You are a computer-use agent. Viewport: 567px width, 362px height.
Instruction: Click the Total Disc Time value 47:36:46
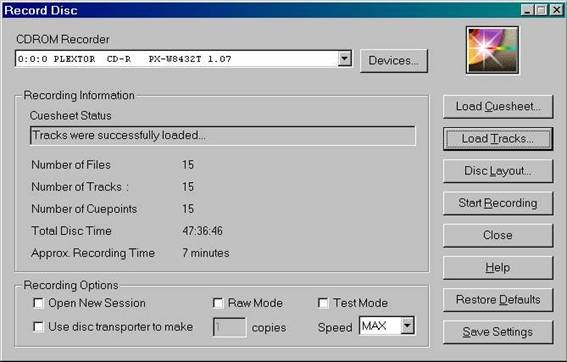[x=202, y=231]
